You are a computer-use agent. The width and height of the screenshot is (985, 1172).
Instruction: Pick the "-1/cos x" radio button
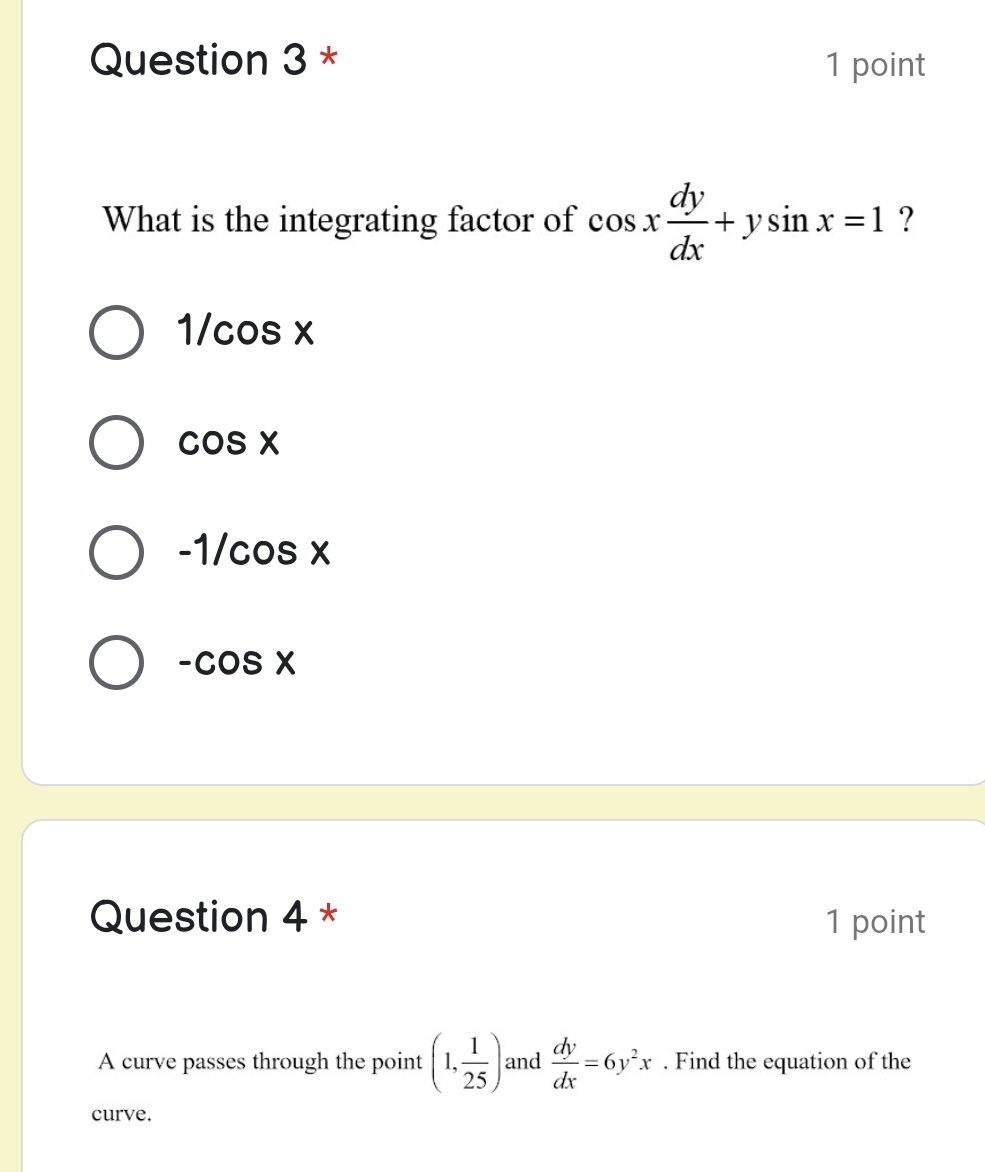(117, 553)
